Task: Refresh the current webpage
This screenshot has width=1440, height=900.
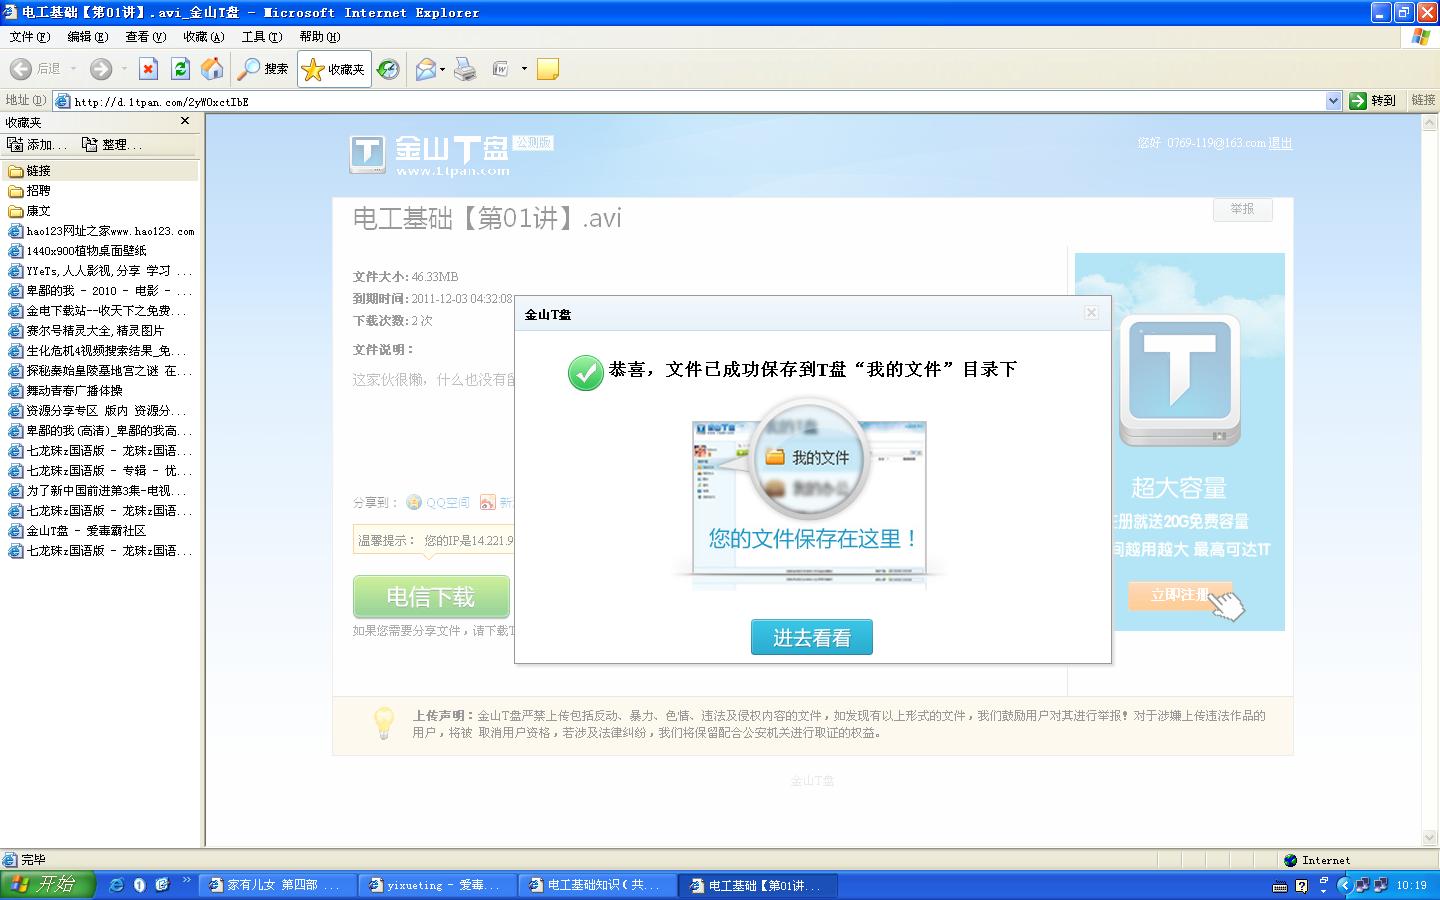Action: [x=180, y=68]
